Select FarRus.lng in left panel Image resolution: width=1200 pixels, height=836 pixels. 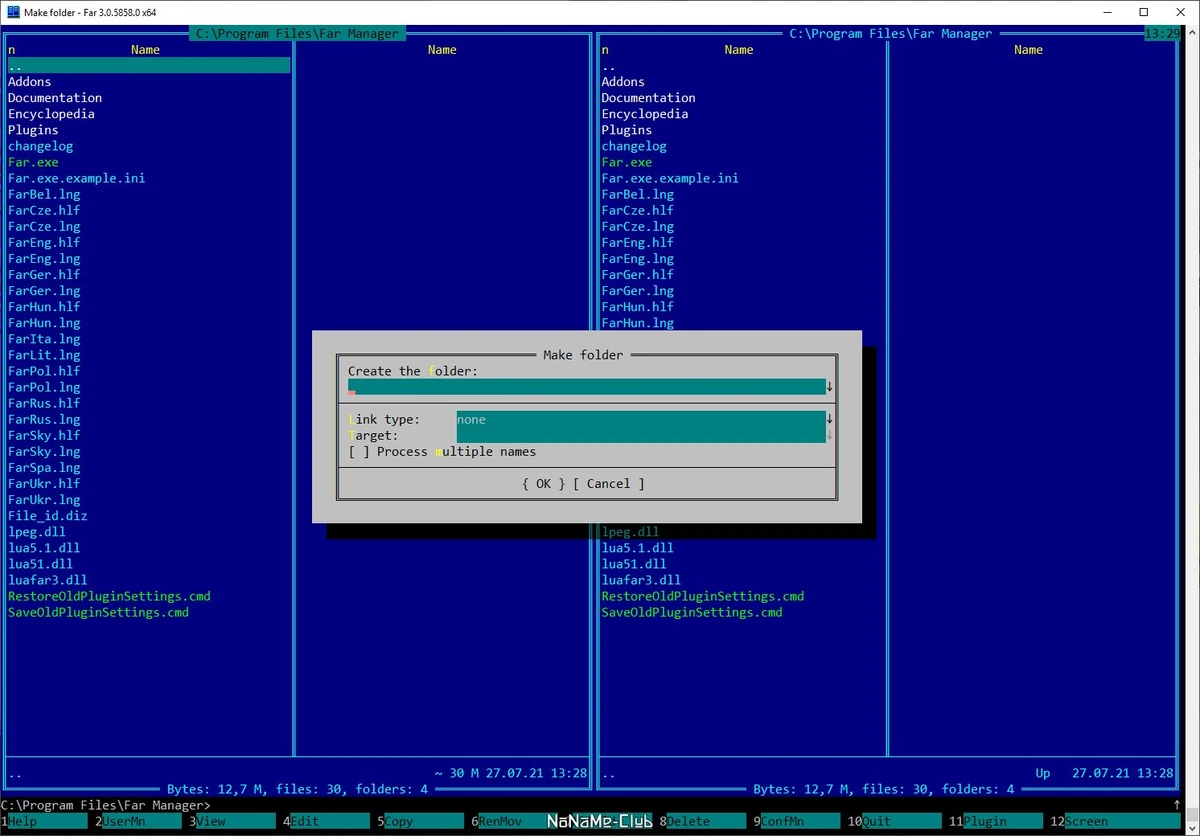click(x=44, y=419)
